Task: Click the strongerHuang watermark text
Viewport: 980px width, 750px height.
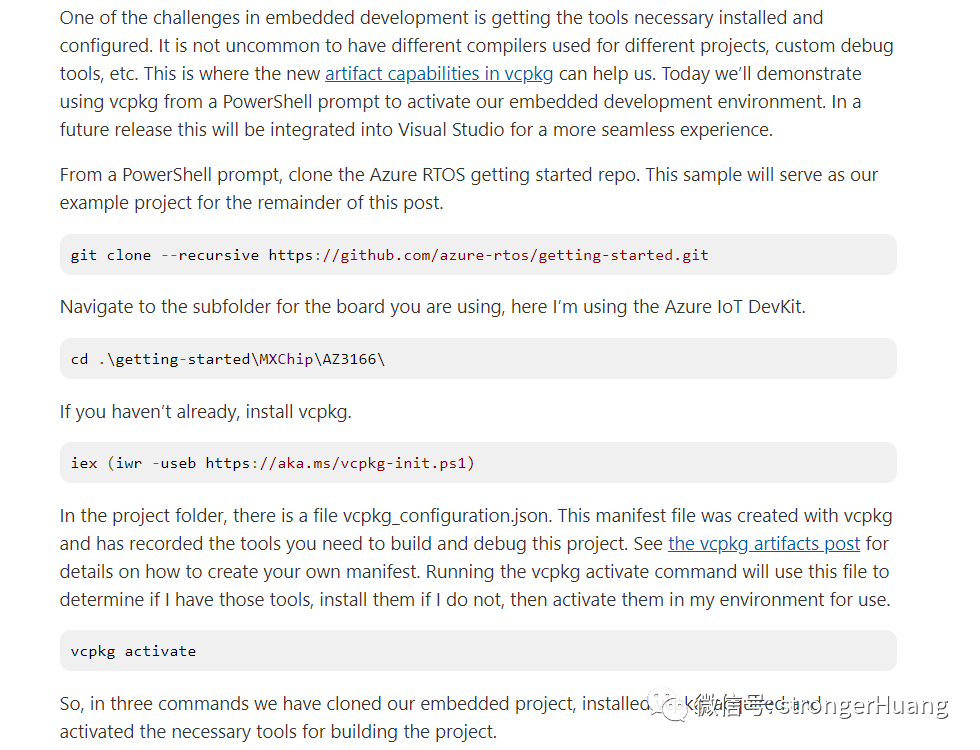Action: 861,706
